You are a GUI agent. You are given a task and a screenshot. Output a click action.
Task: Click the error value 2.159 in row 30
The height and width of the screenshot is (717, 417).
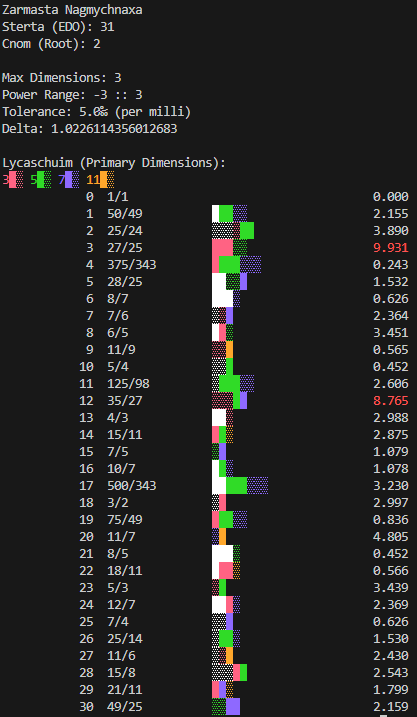tap(390, 706)
